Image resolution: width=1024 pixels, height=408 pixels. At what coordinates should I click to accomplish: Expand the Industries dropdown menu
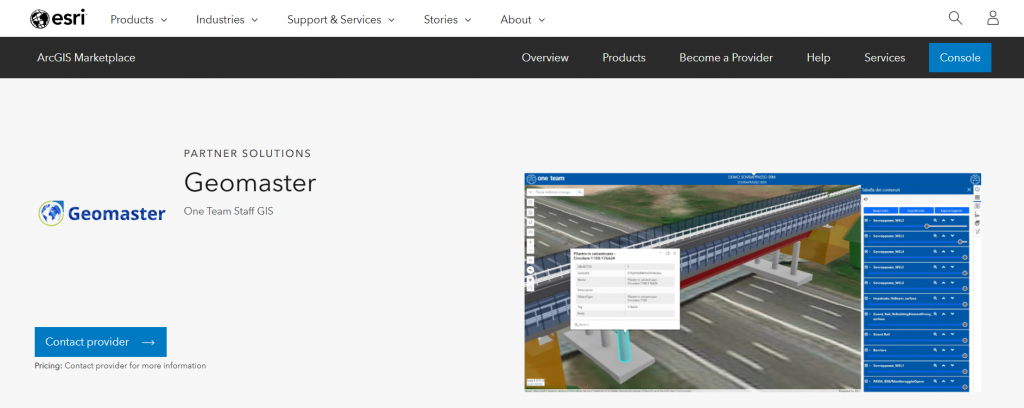click(227, 20)
